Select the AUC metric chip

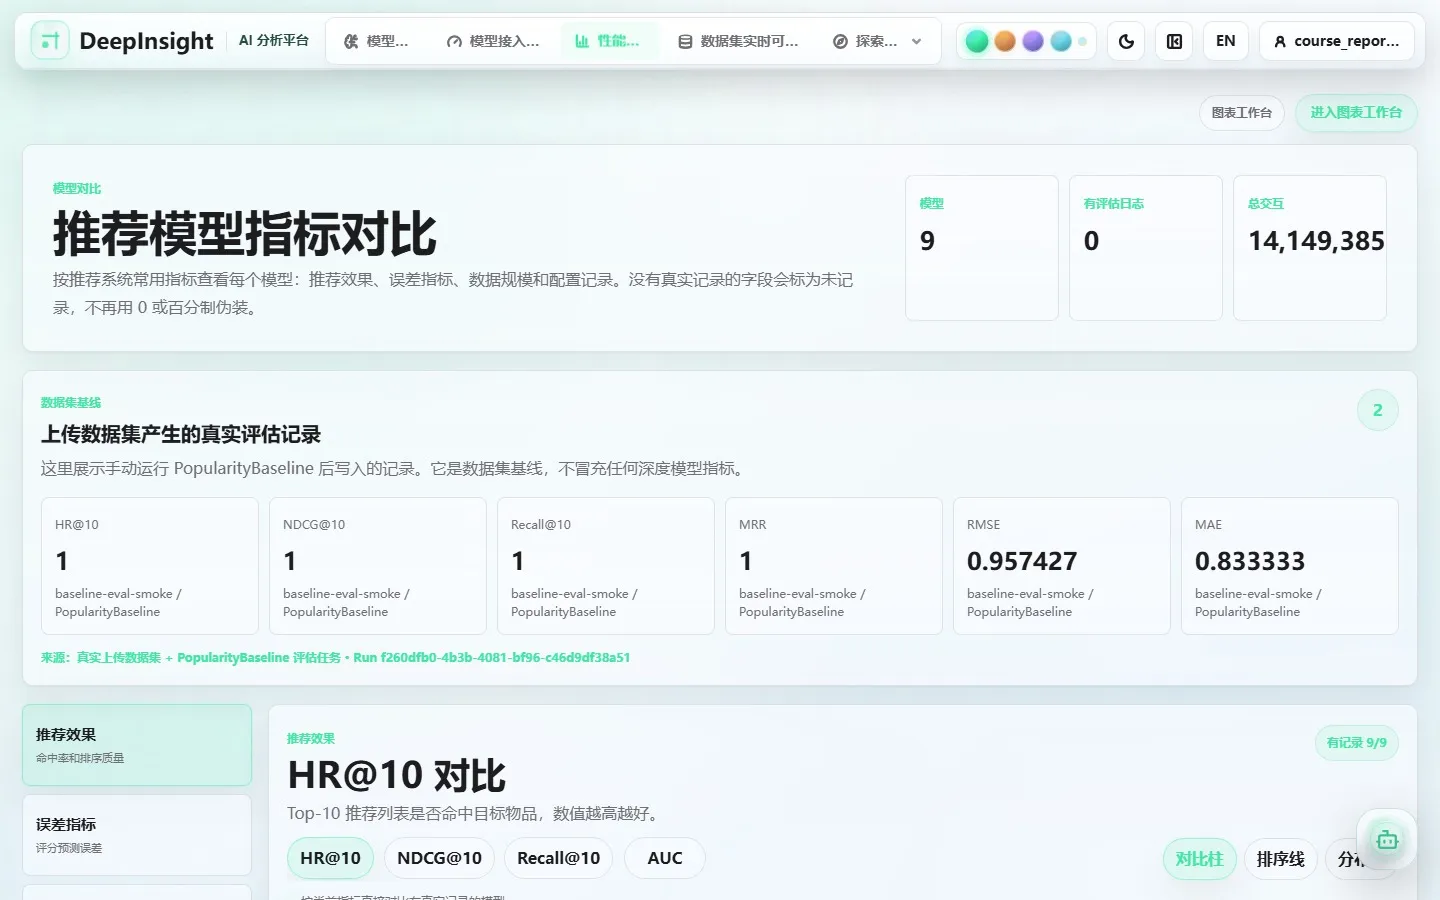(665, 858)
